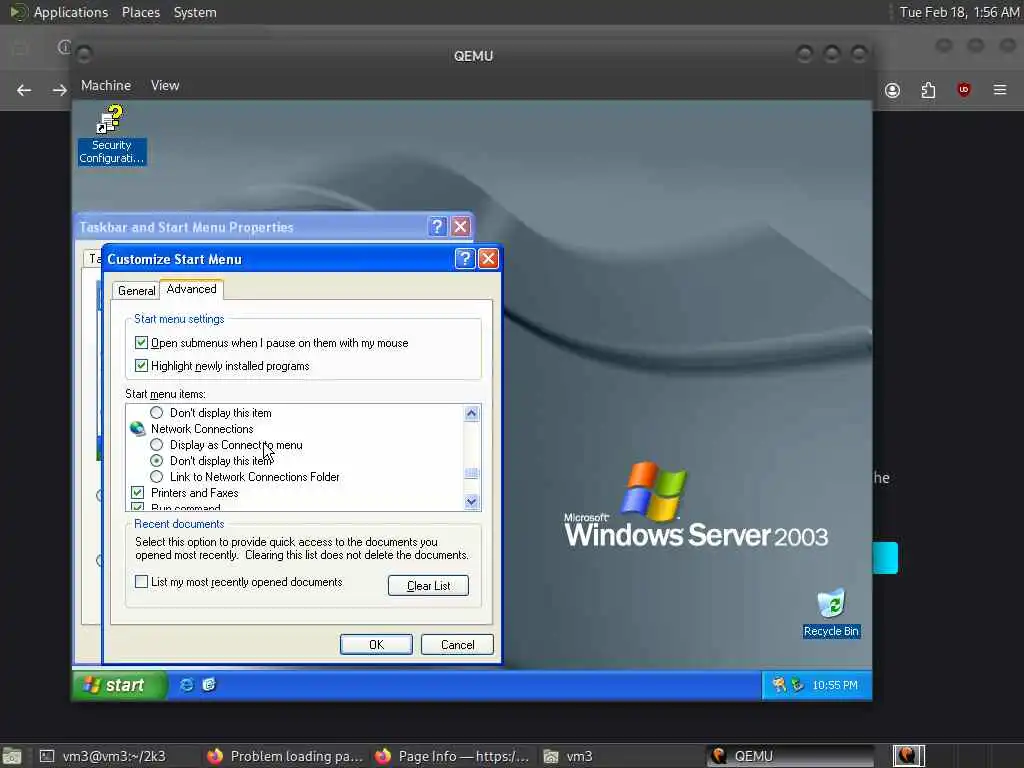This screenshot has width=1024, height=768.
Task: Toggle the Run command checkbox
Action: tap(137, 507)
